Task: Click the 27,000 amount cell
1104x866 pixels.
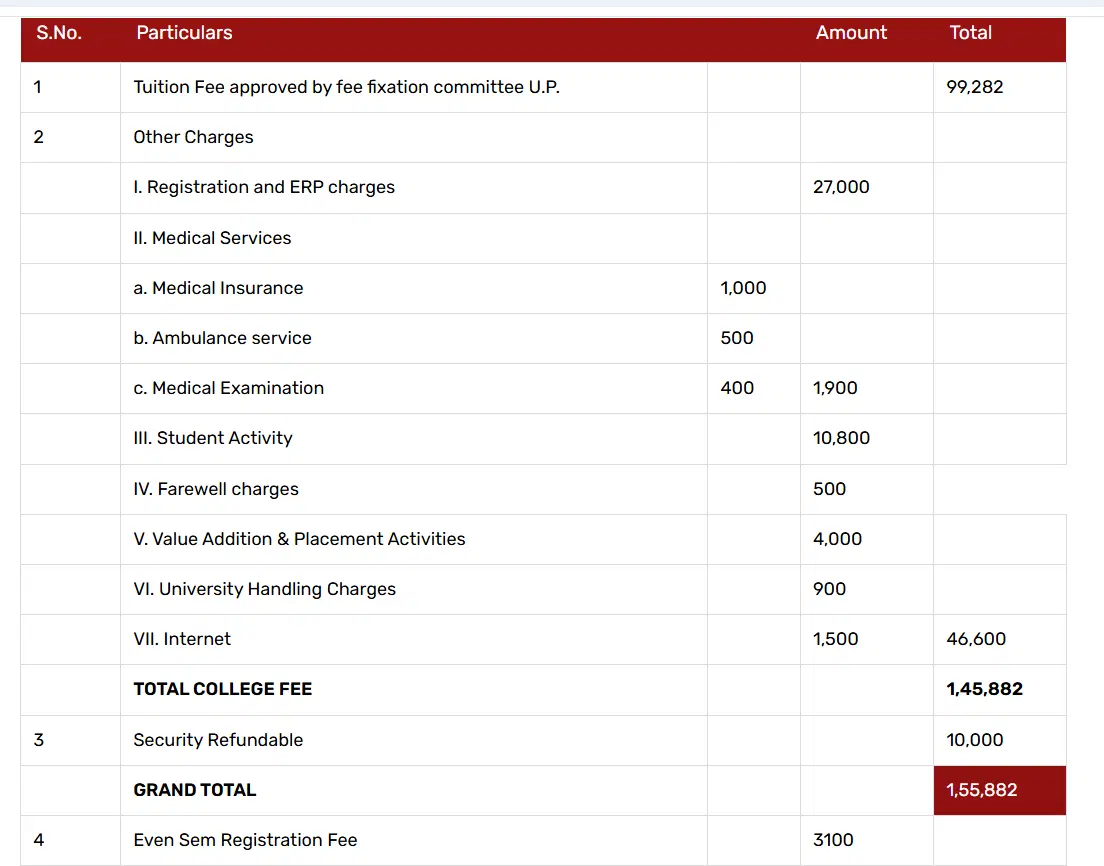Action: click(841, 187)
